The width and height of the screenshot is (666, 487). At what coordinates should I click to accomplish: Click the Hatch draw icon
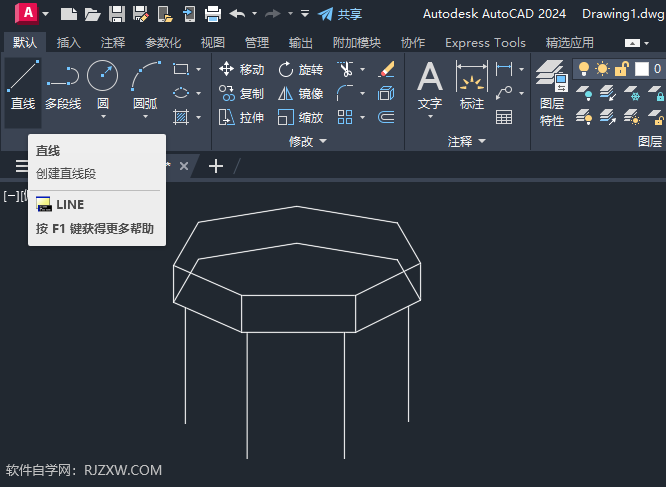point(181,116)
